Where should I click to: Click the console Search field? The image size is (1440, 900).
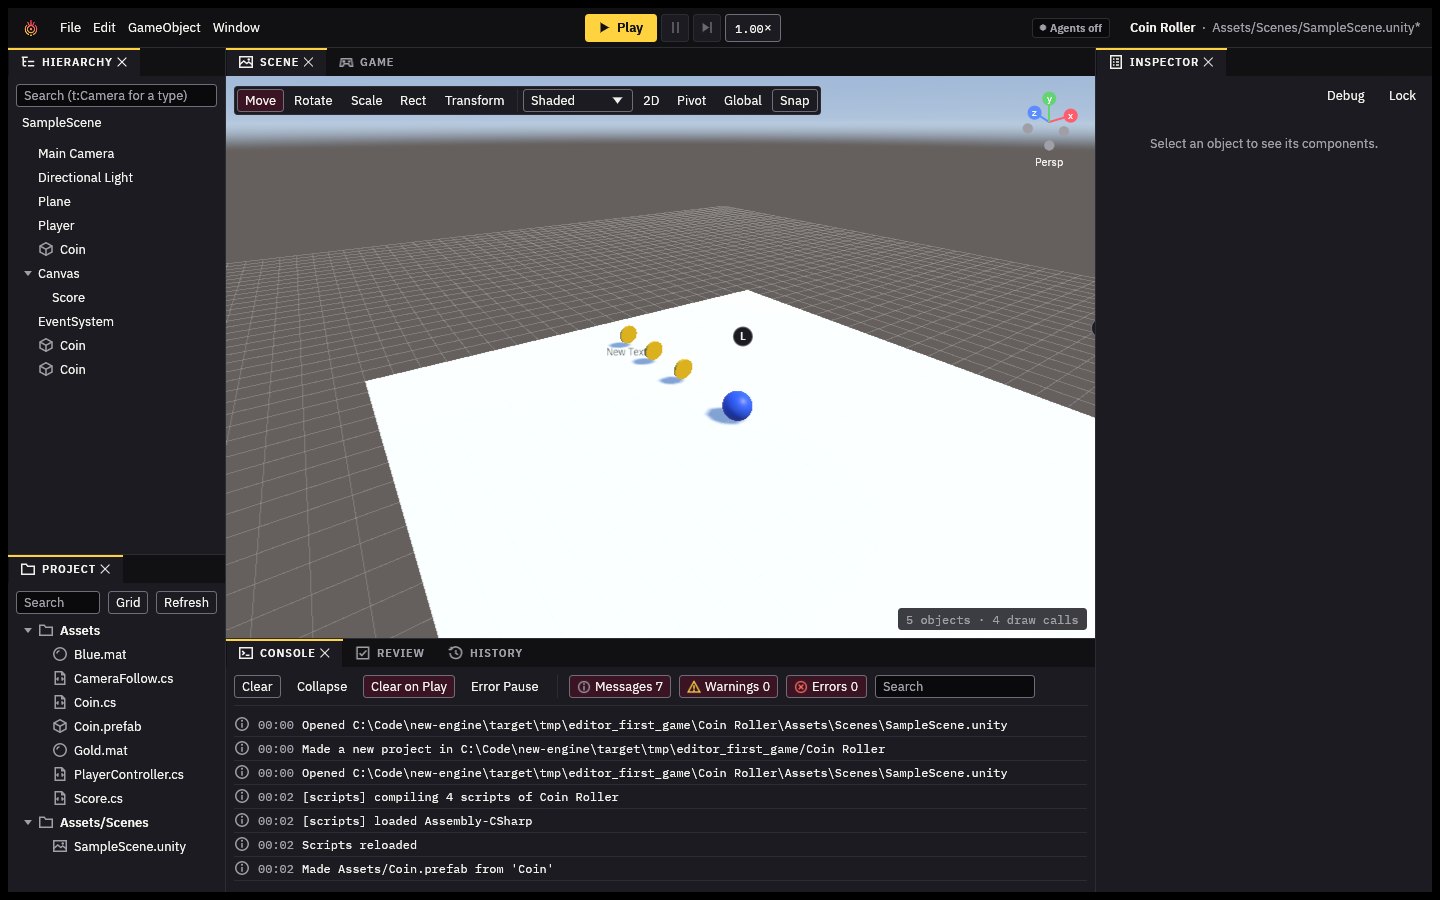point(955,687)
